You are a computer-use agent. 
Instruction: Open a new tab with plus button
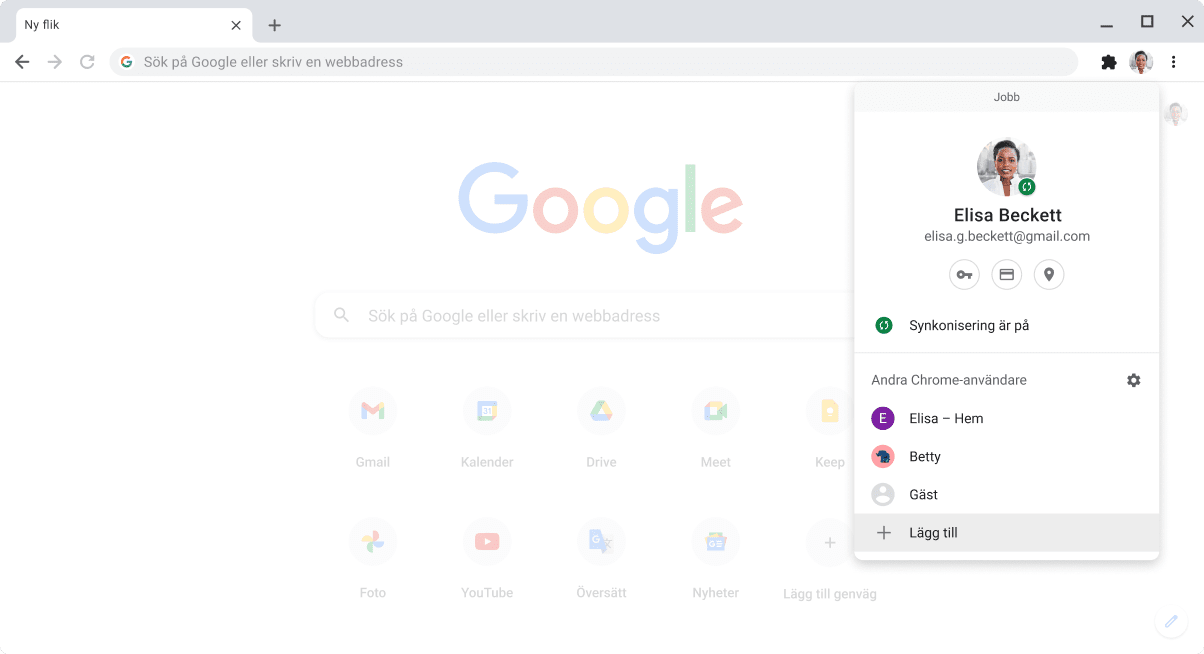[275, 25]
